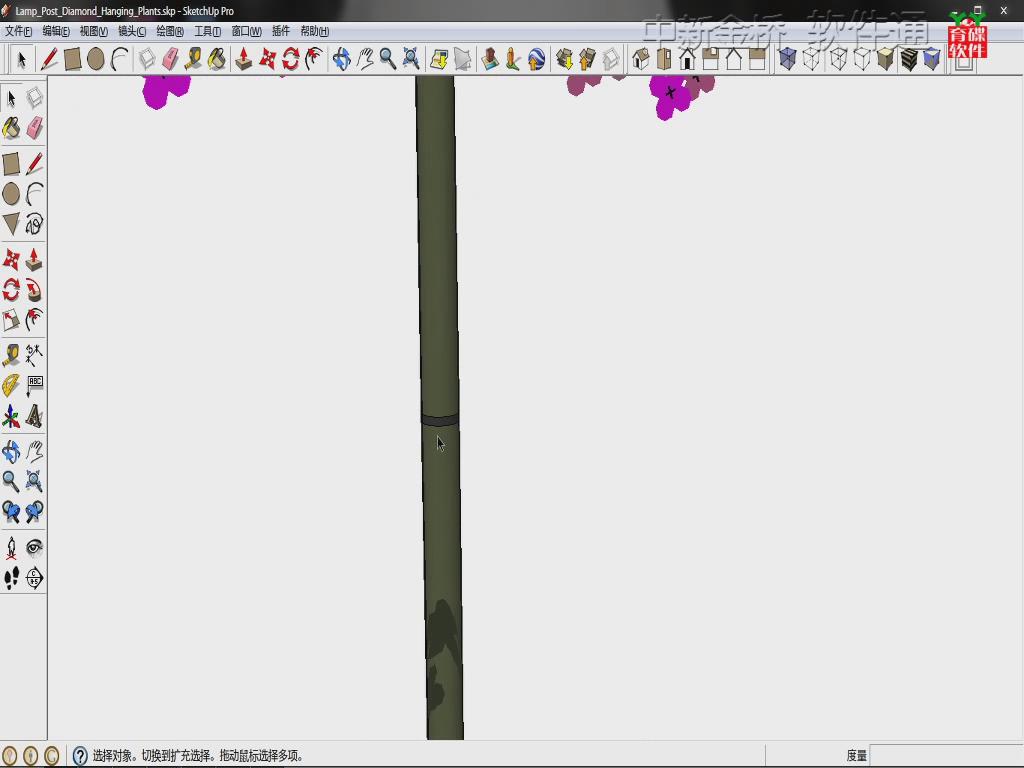Select the Section Plane tool
Viewport: 1024px width, 768px height.
pos(34,577)
